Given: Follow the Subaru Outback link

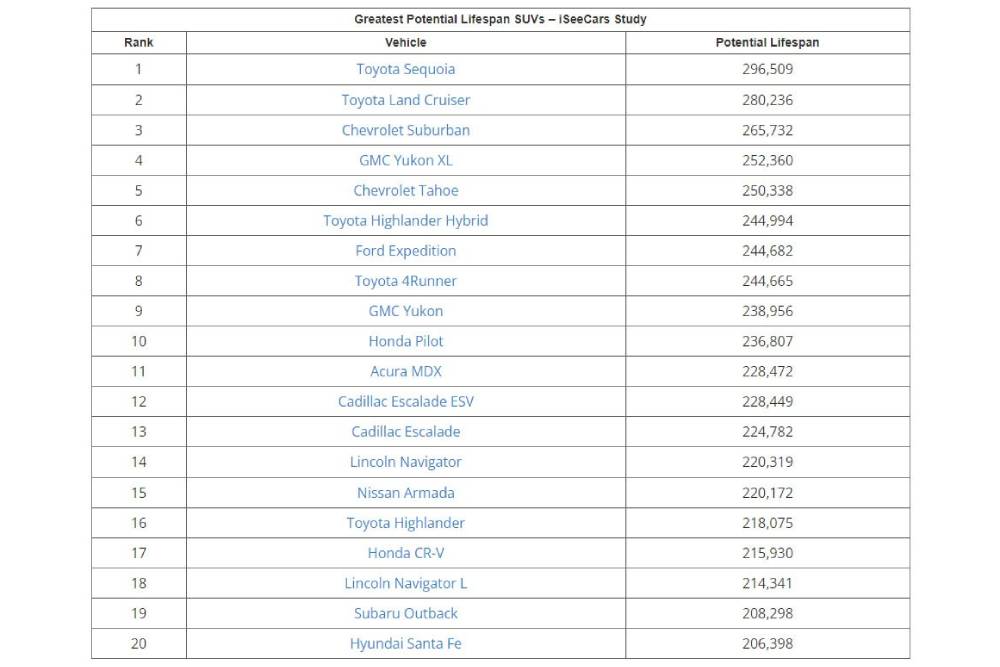Looking at the screenshot, I should coord(405,613).
